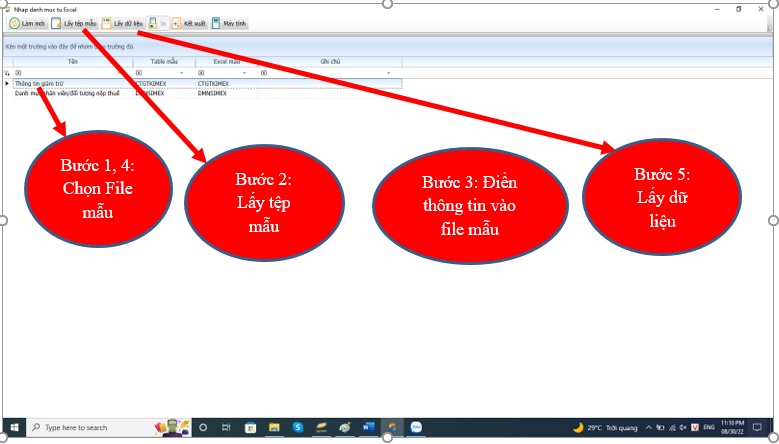Click the Làm mới refresh button
This screenshot has height=444, width=779.
tap(28, 23)
